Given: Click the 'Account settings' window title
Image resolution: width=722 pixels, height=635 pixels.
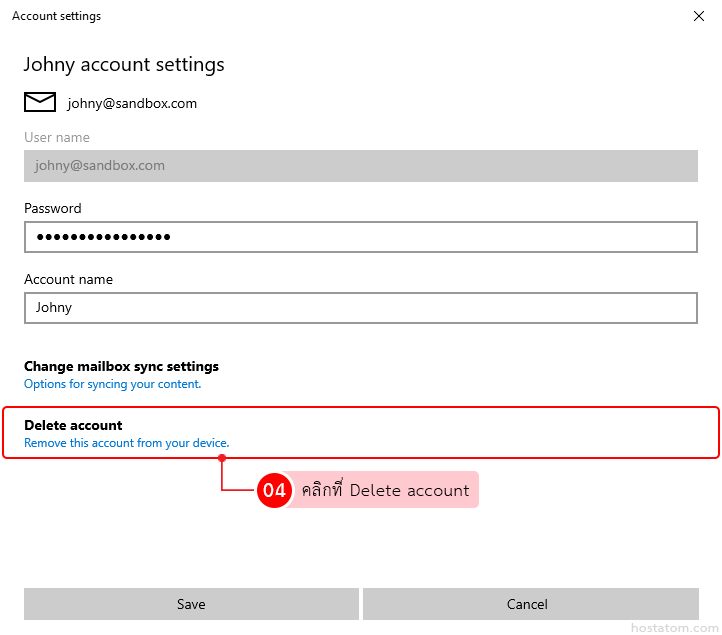Looking at the screenshot, I should click(56, 16).
